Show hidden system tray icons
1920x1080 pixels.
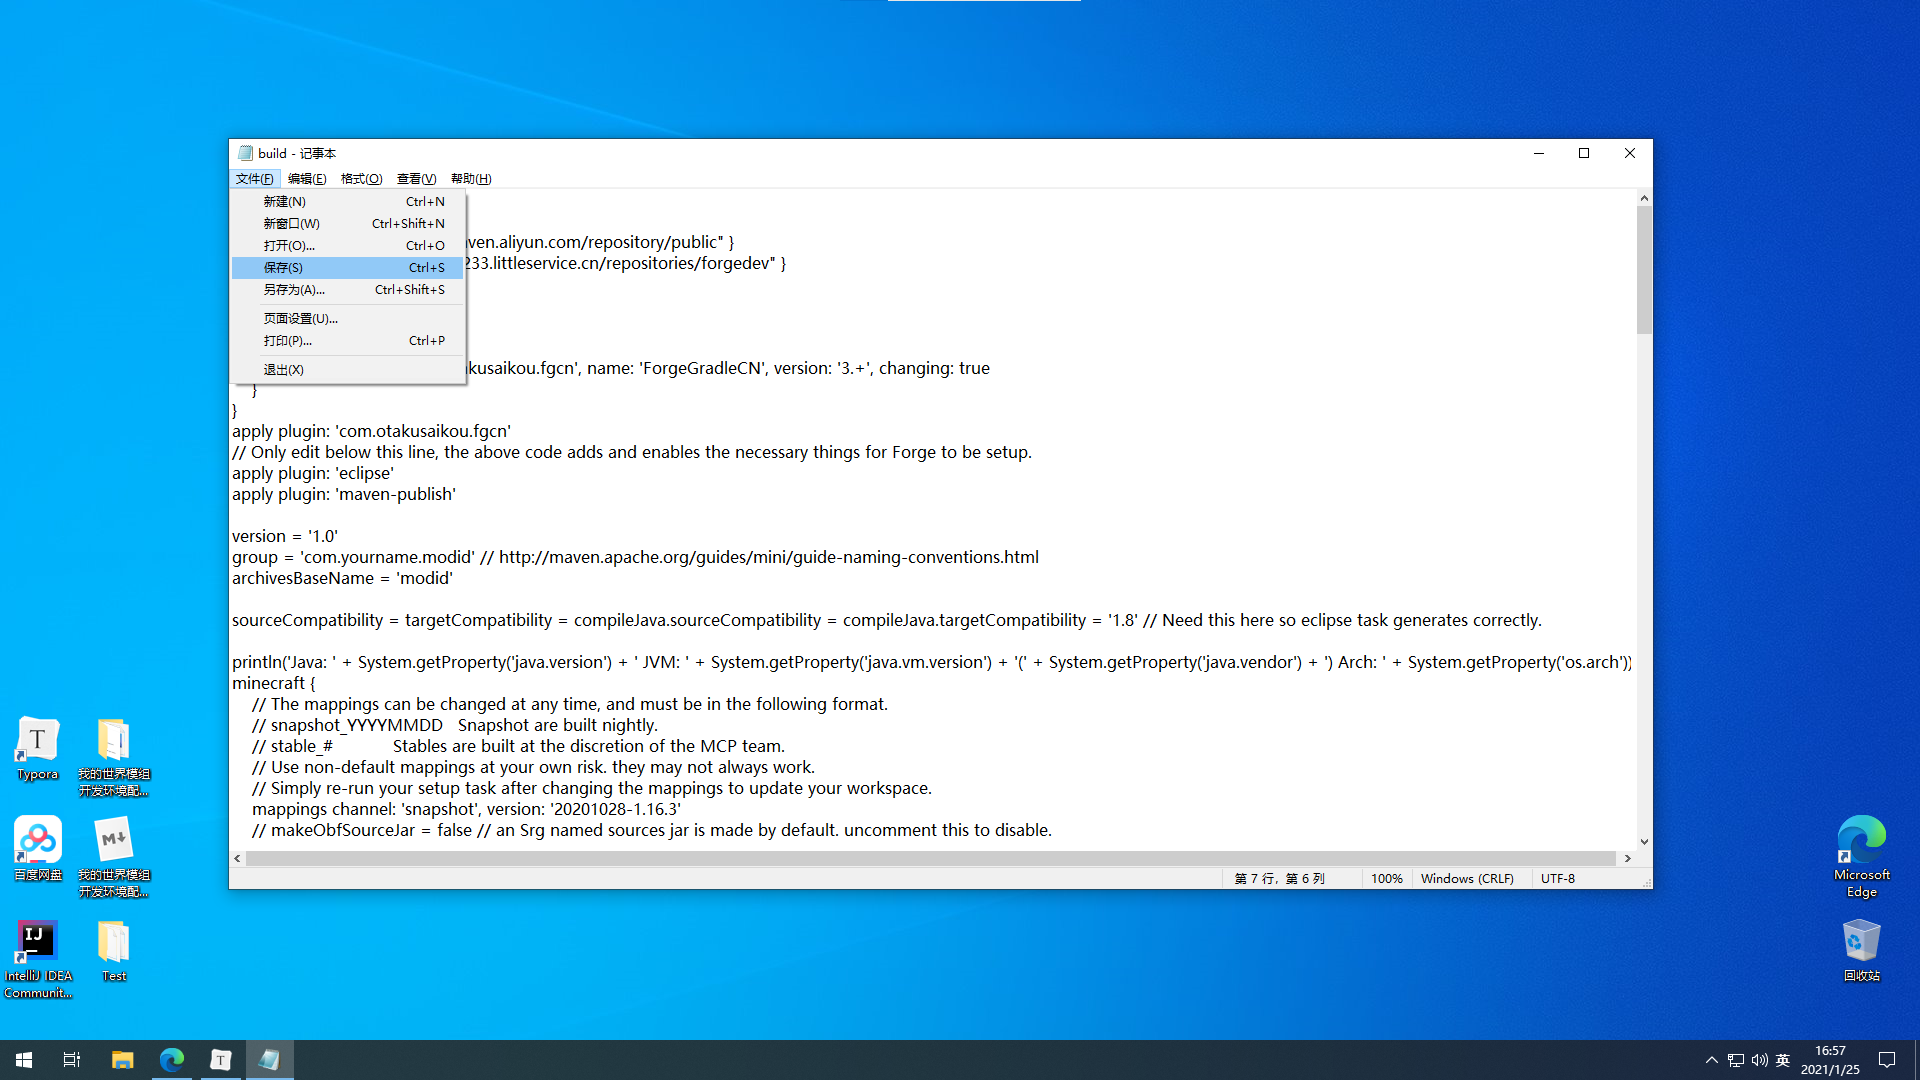pyautogui.click(x=1711, y=1060)
